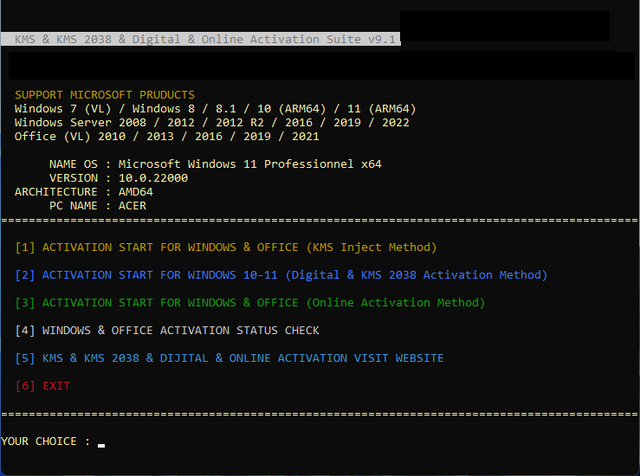Click the 'YOUR CHOICE' prompt label
The image size is (640, 476).
pos(39,441)
